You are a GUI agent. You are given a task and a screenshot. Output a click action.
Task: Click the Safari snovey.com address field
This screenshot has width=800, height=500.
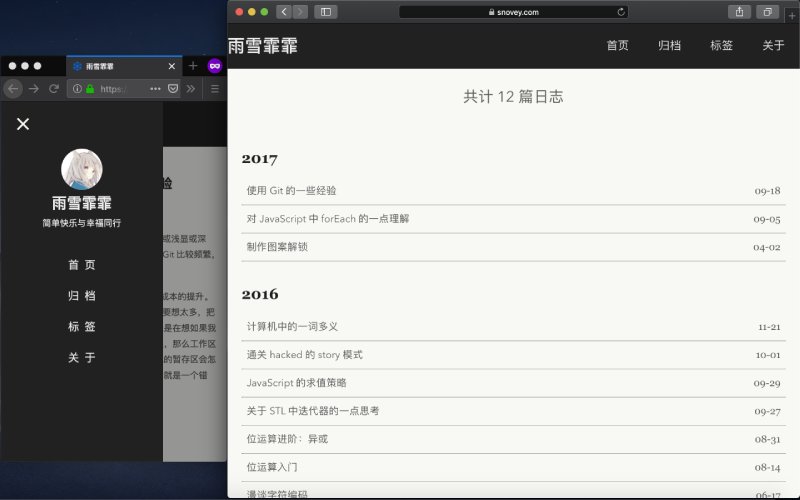[x=513, y=12]
